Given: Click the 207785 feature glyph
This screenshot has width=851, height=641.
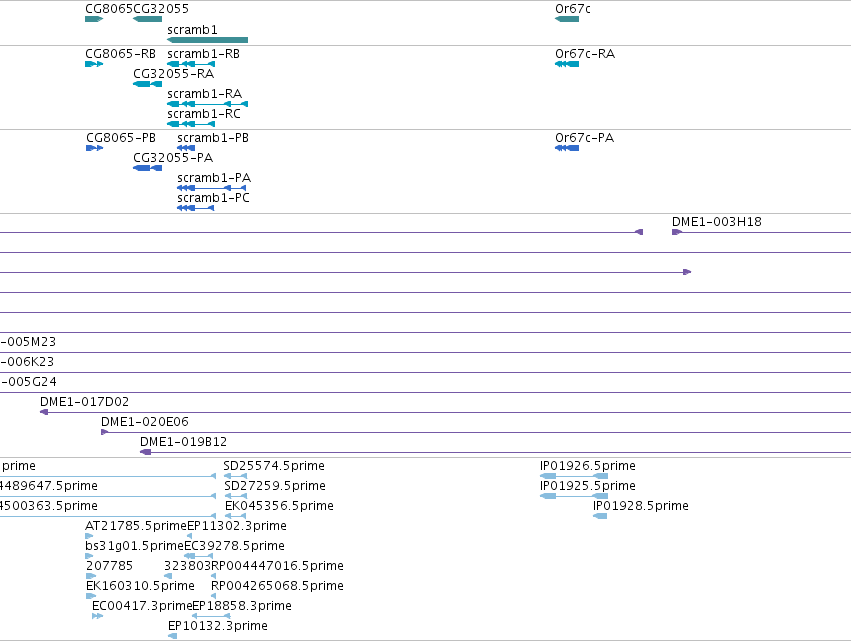Looking at the screenshot, I should pos(91,576).
